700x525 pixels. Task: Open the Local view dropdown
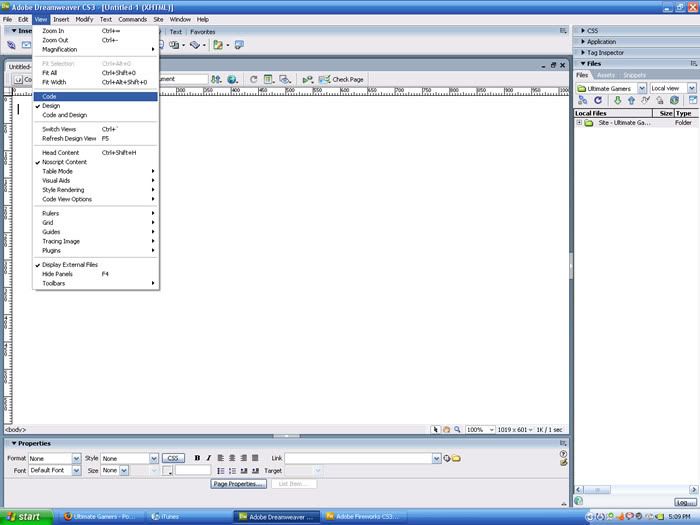(x=692, y=88)
